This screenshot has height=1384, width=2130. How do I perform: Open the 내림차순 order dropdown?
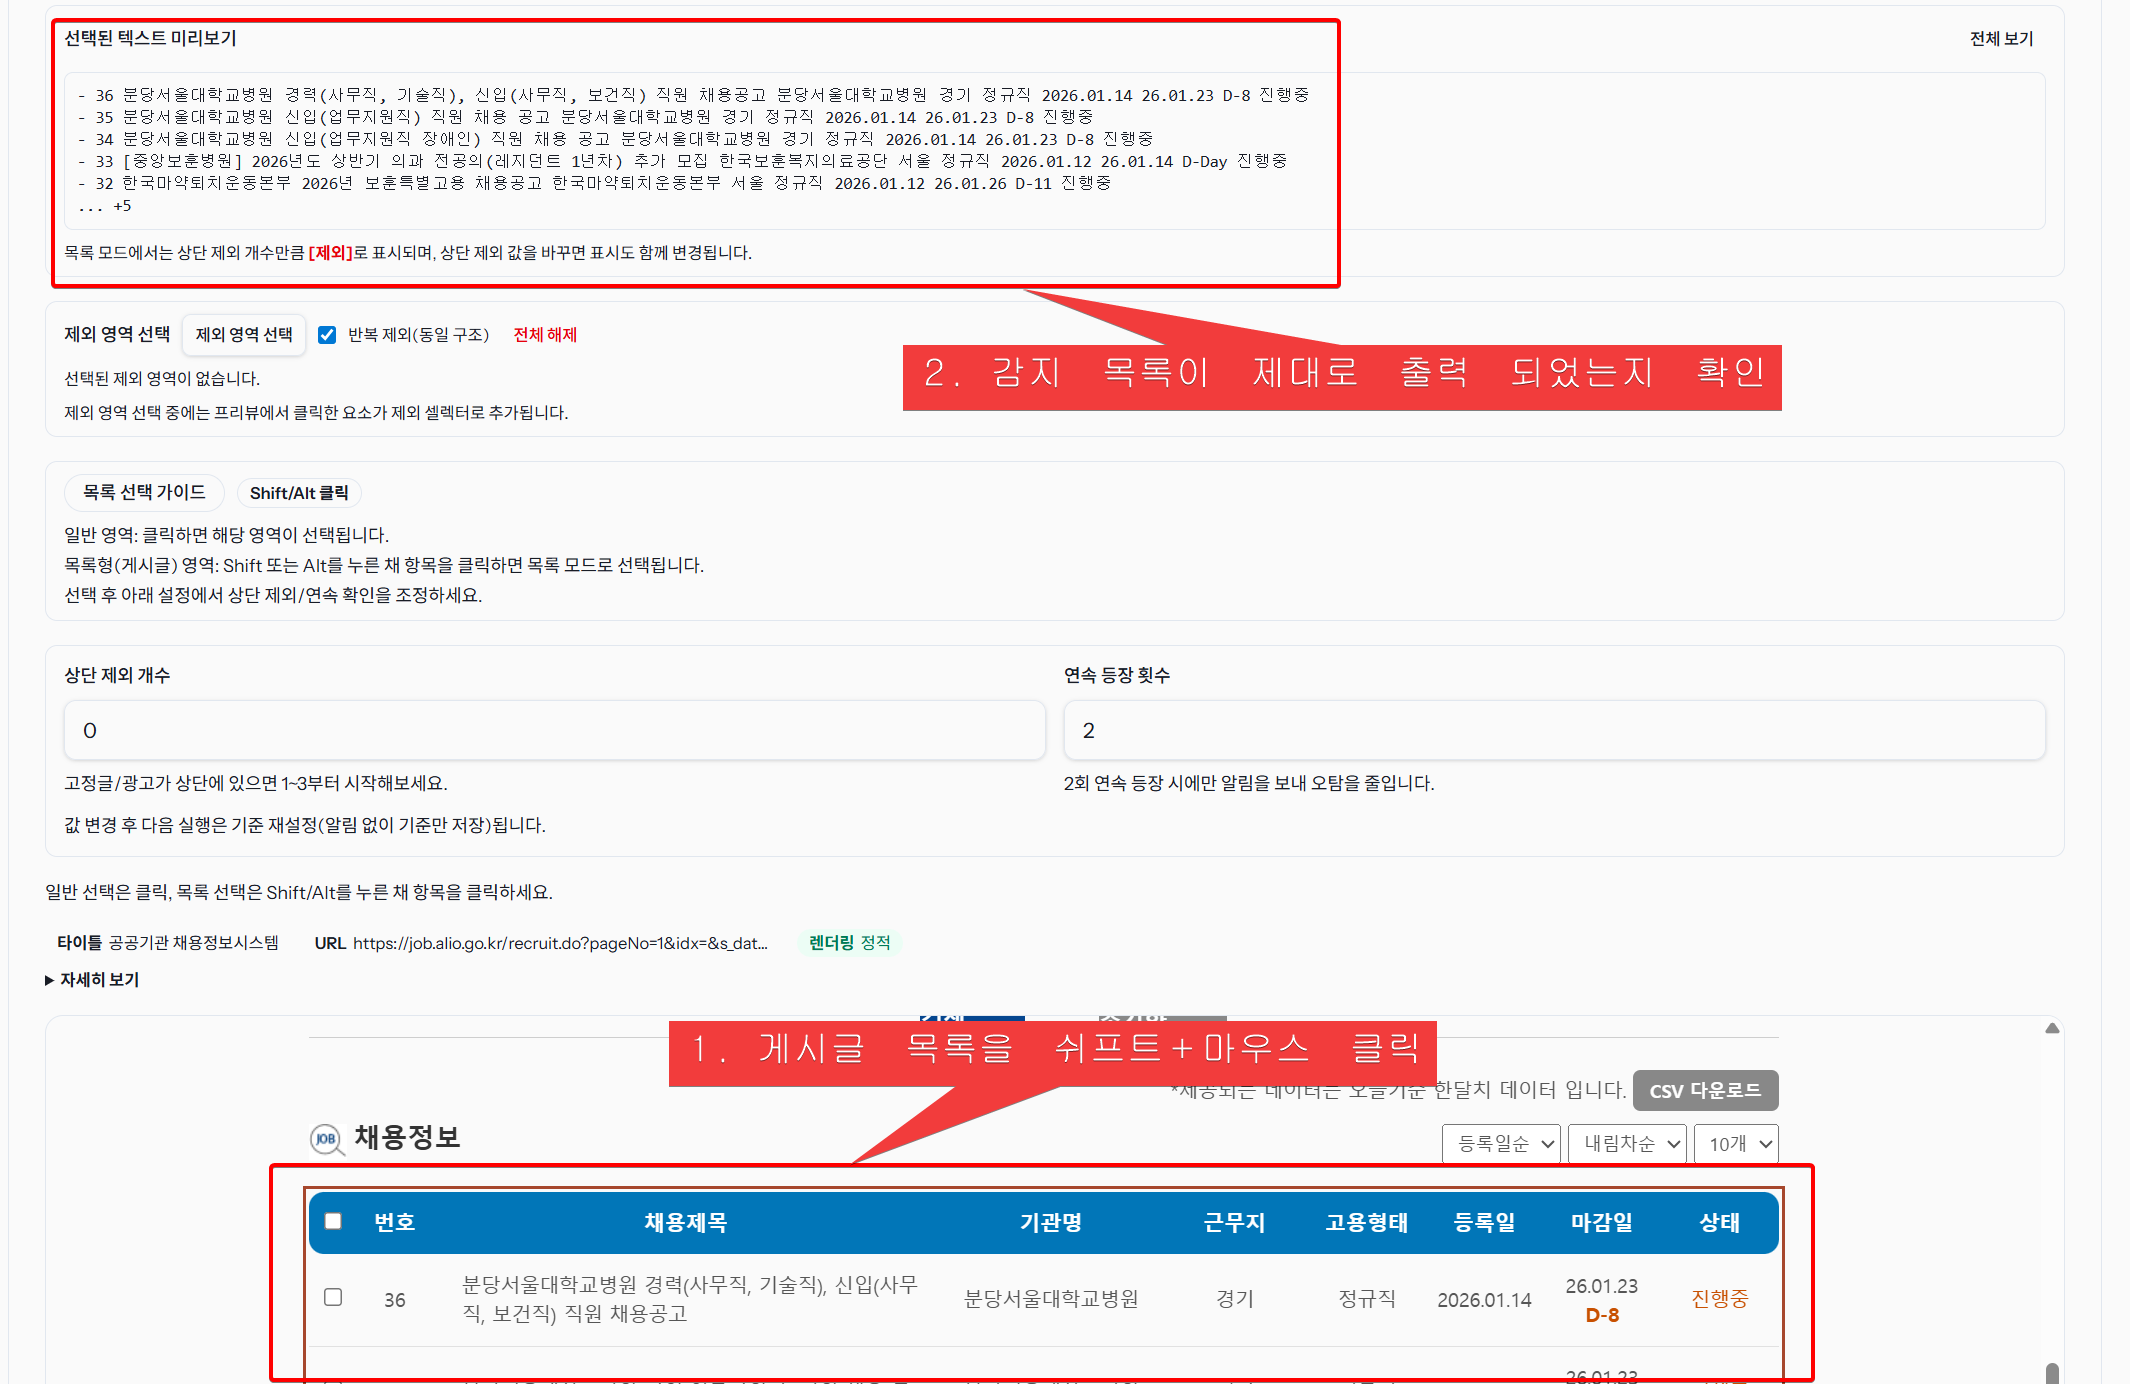(x=1627, y=1143)
